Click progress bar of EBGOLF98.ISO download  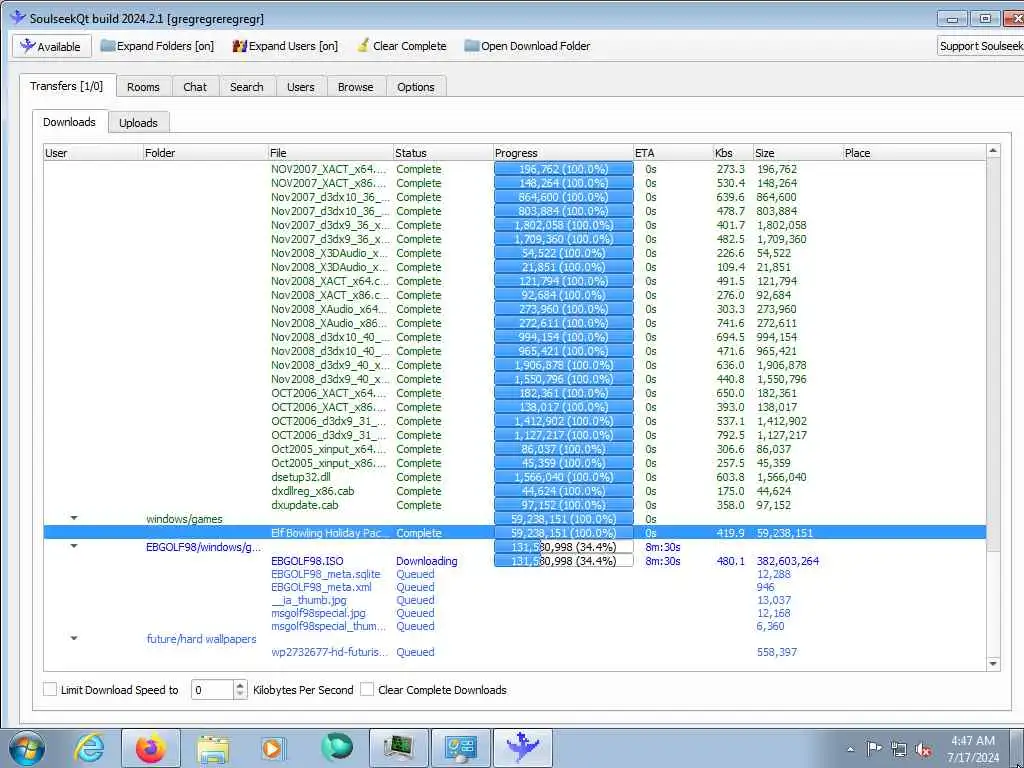564,561
